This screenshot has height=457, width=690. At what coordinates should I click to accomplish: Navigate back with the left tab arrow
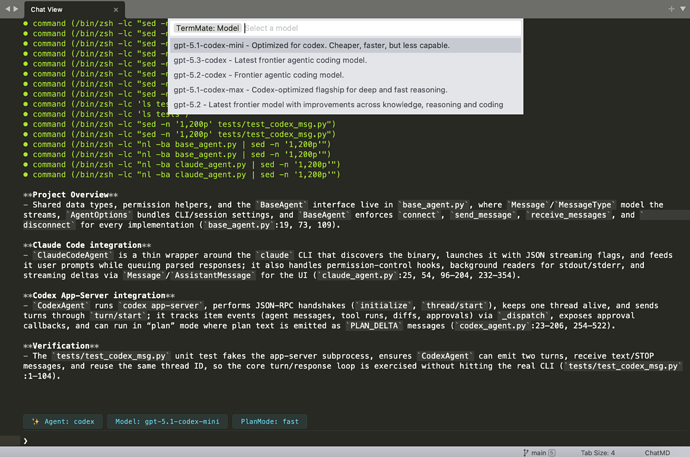tap(7, 8)
